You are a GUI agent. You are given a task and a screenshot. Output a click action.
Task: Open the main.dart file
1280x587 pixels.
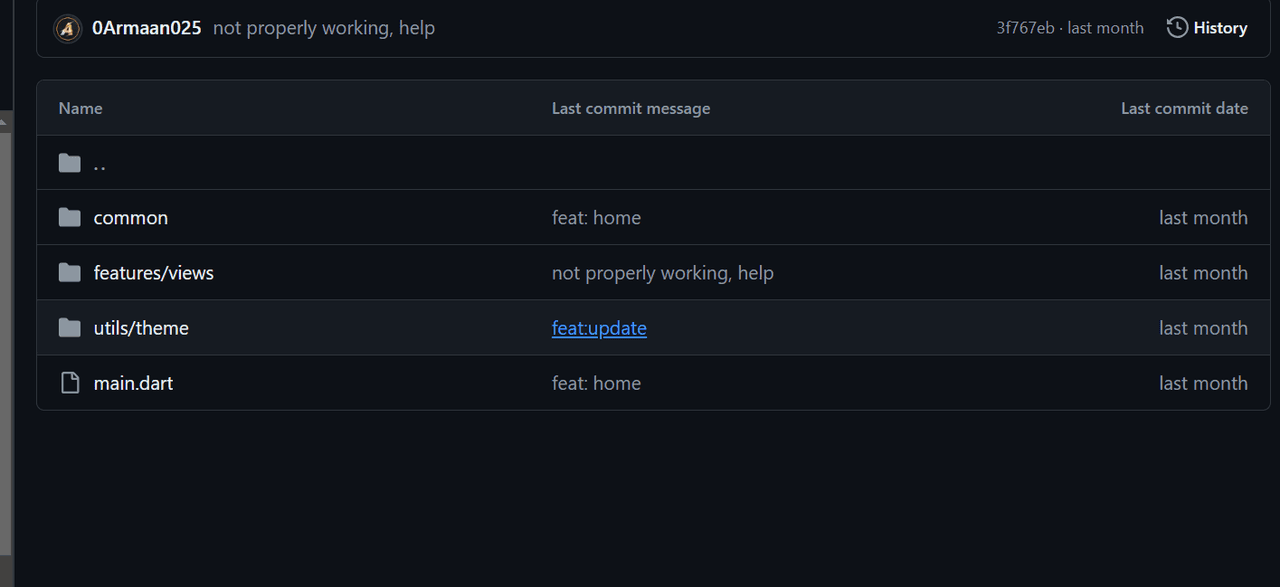133,383
